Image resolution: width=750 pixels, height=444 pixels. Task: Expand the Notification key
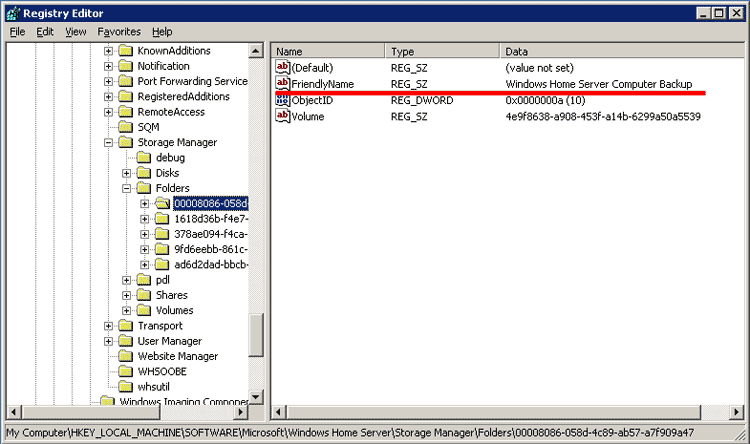click(x=109, y=66)
